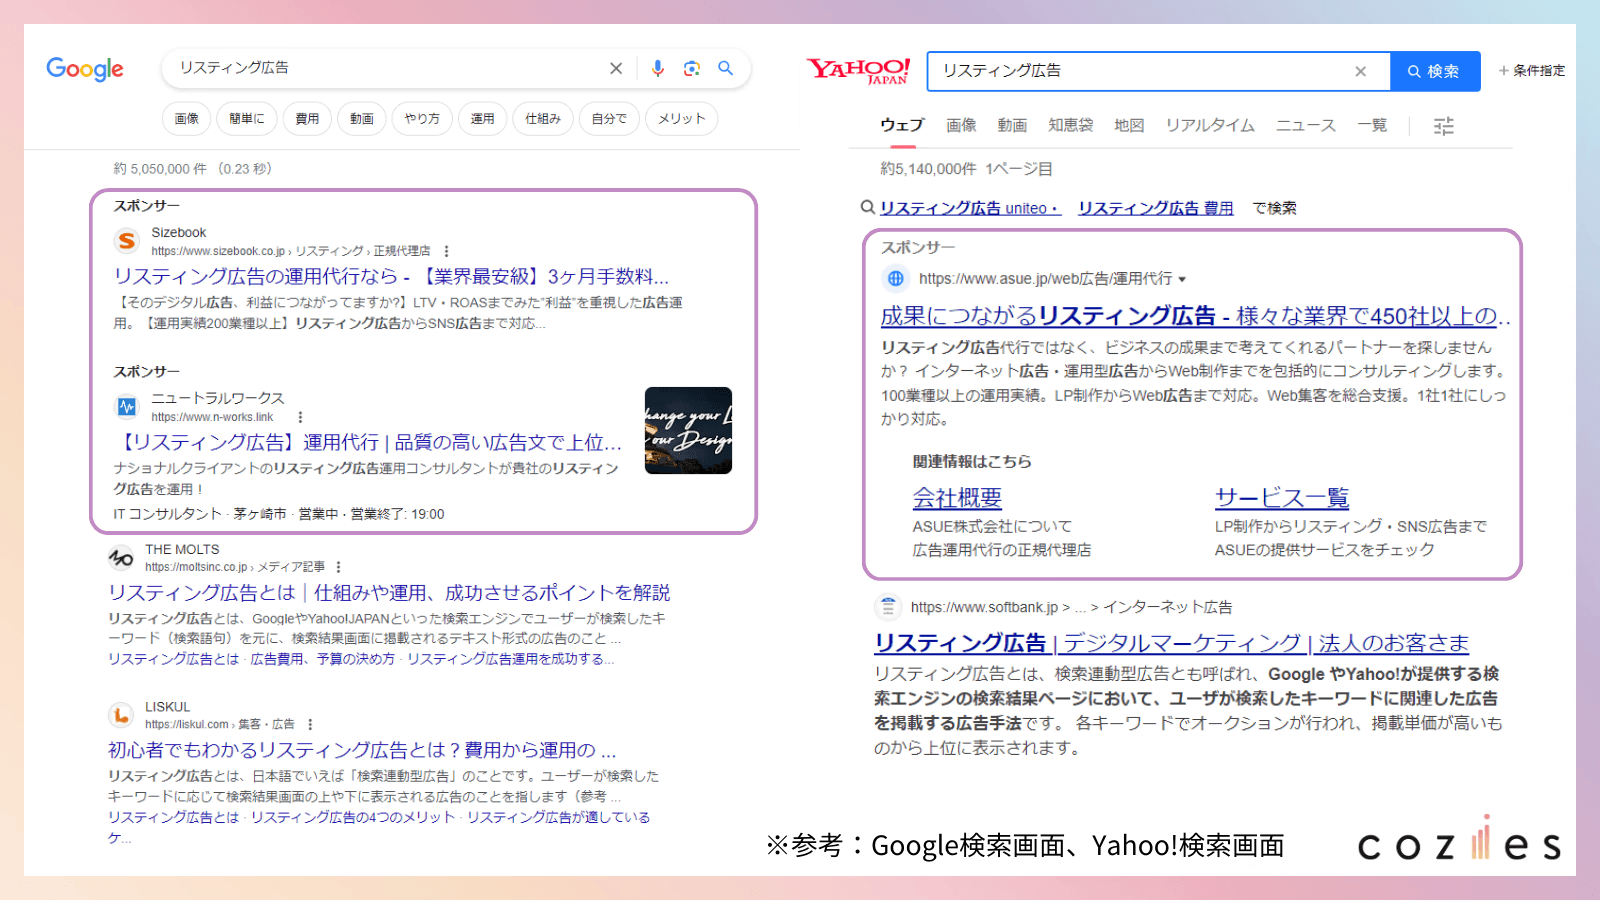Switch to Yahoo 知恵袋 tab
The image size is (1600, 900).
pos(1070,125)
